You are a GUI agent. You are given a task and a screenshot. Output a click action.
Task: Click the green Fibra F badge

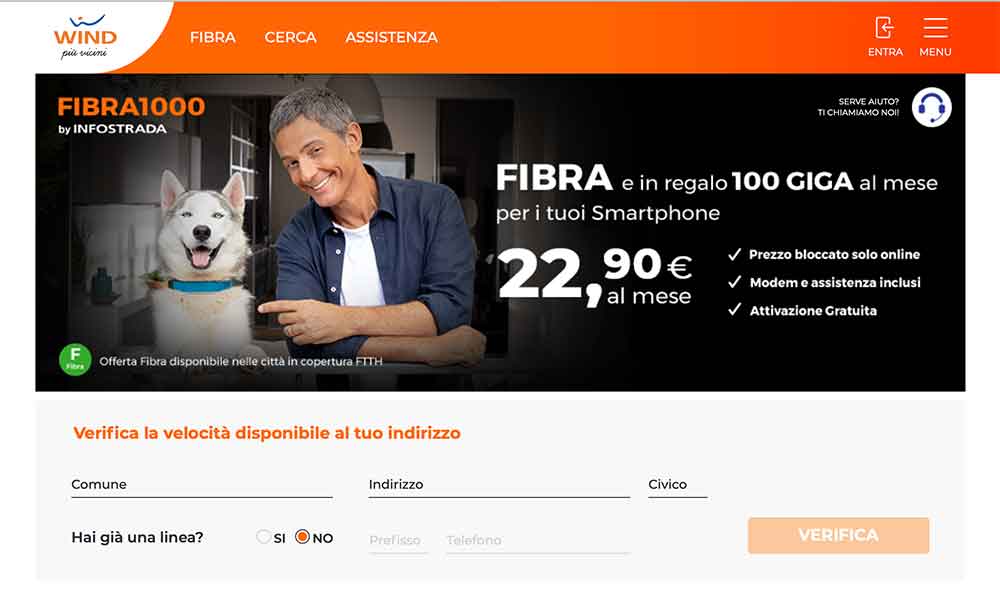coord(75,360)
